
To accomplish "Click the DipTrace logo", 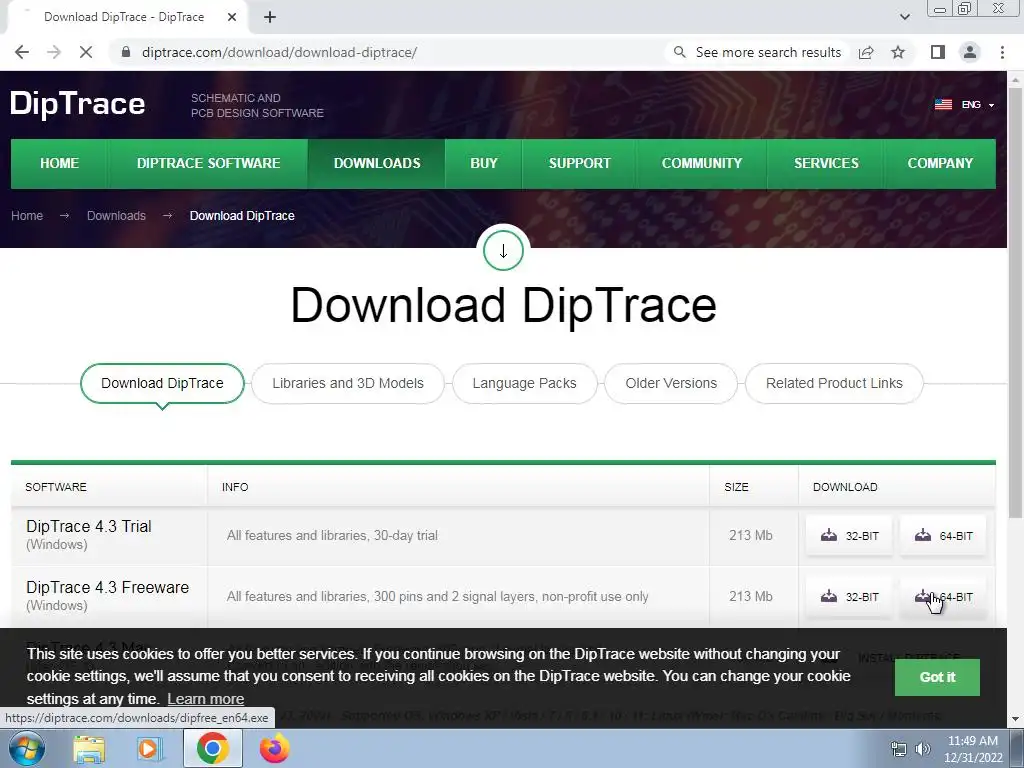I will point(77,104).
